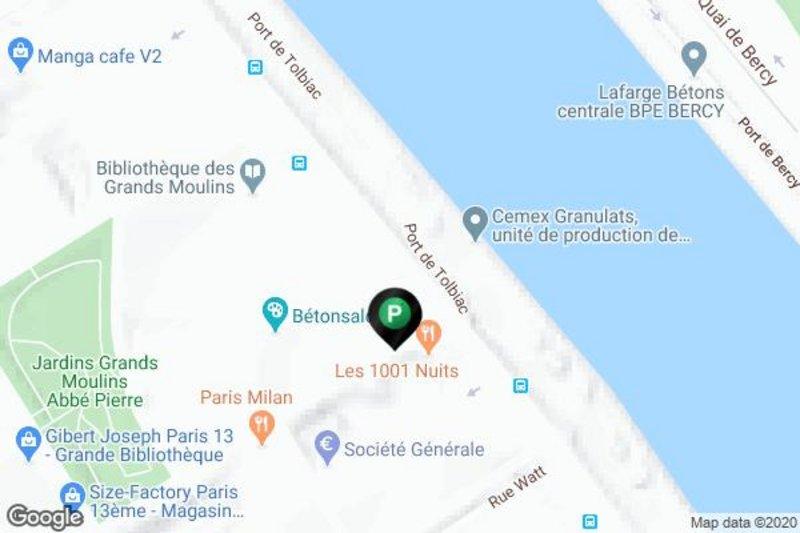Viewport: 800px width, 533px height.
Task: Click the Size-Factory Paris shopping bag icon
Action: click(x=72, y=497)
